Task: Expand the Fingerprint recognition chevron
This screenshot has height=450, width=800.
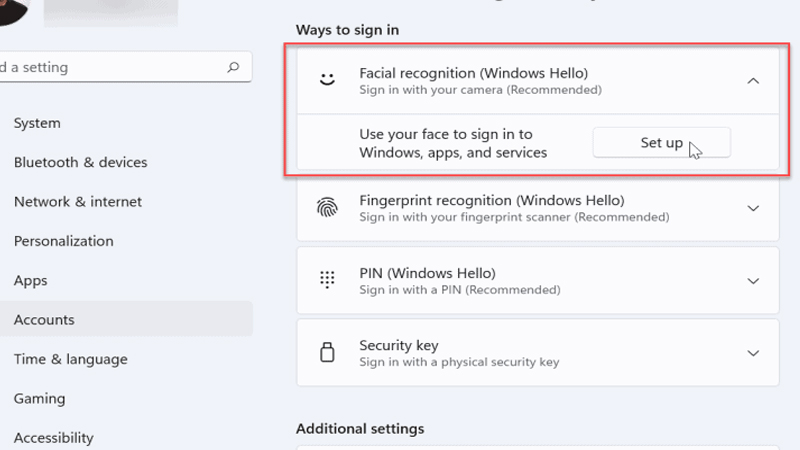Action: [x=753, y=208]
